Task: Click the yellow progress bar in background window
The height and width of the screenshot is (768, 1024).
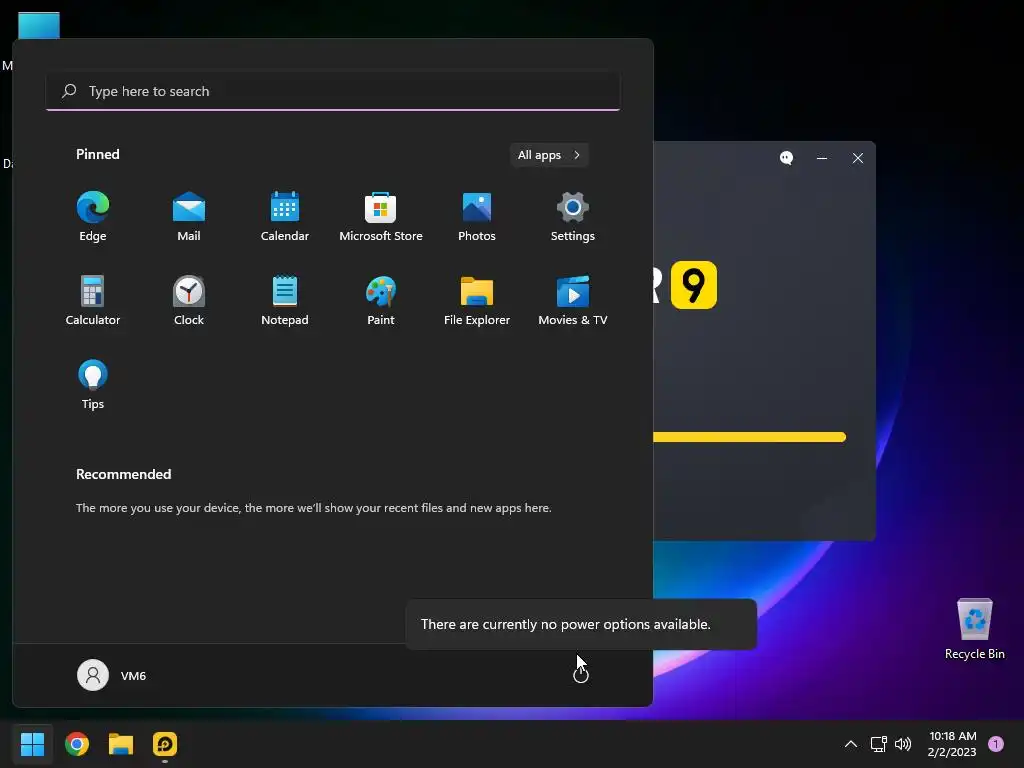Action: click(x=750, y=437)
